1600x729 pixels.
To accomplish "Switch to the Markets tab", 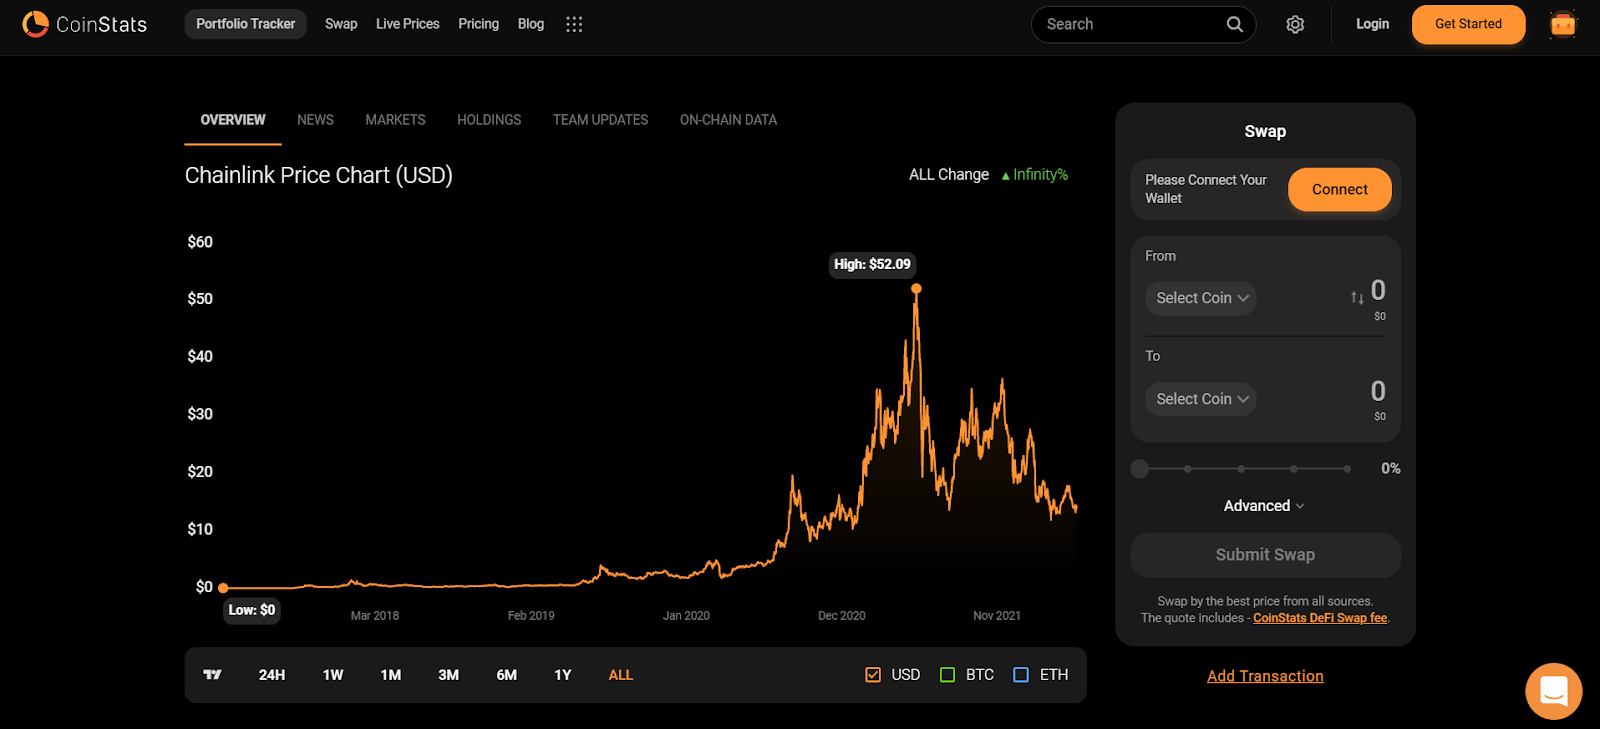I will [x=395, y=120].
